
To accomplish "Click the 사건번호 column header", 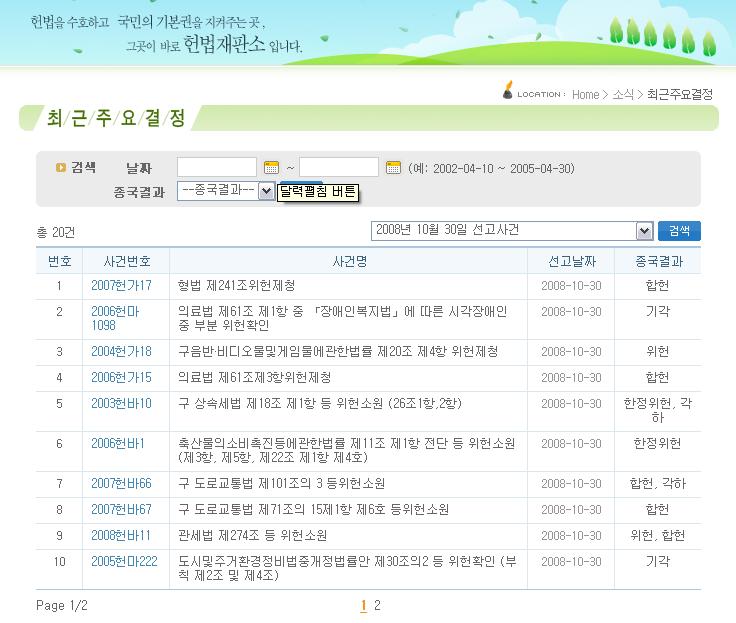I will click(127, 261).
